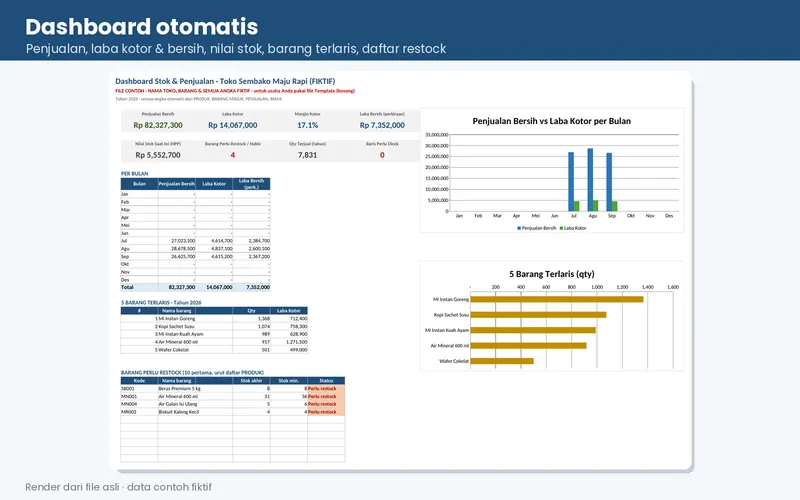Click the Rp 14,067,000 Laba Kotor KPI value
800x500 pixels.
[233, 125]
